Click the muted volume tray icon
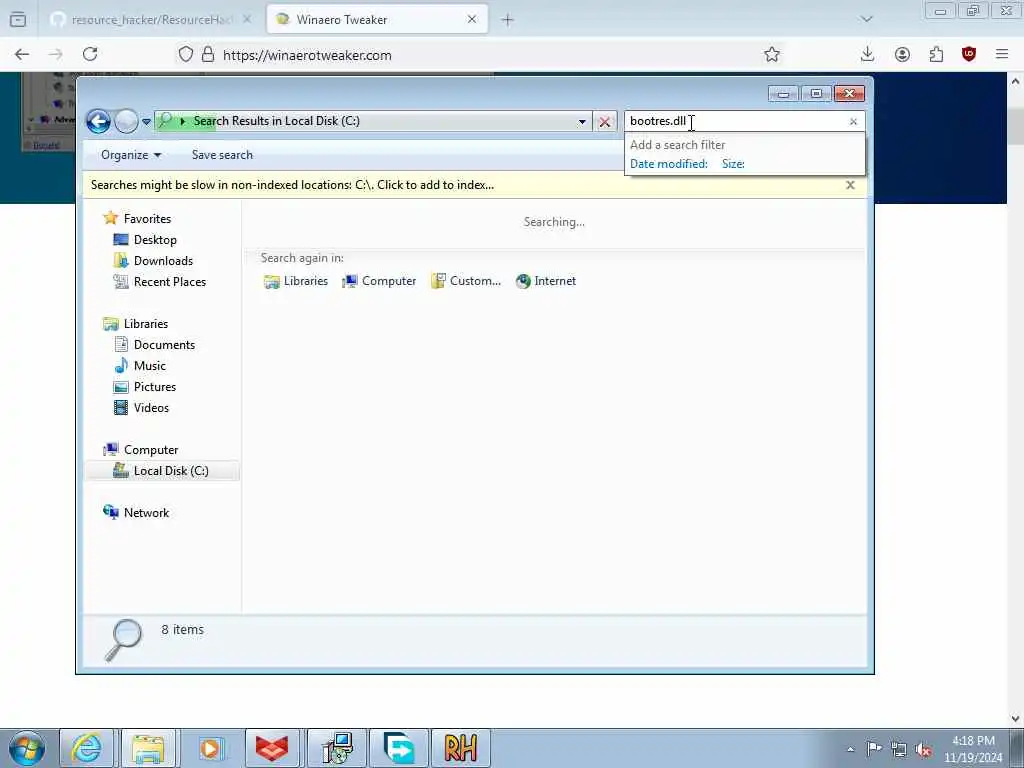 click(923, 749)
